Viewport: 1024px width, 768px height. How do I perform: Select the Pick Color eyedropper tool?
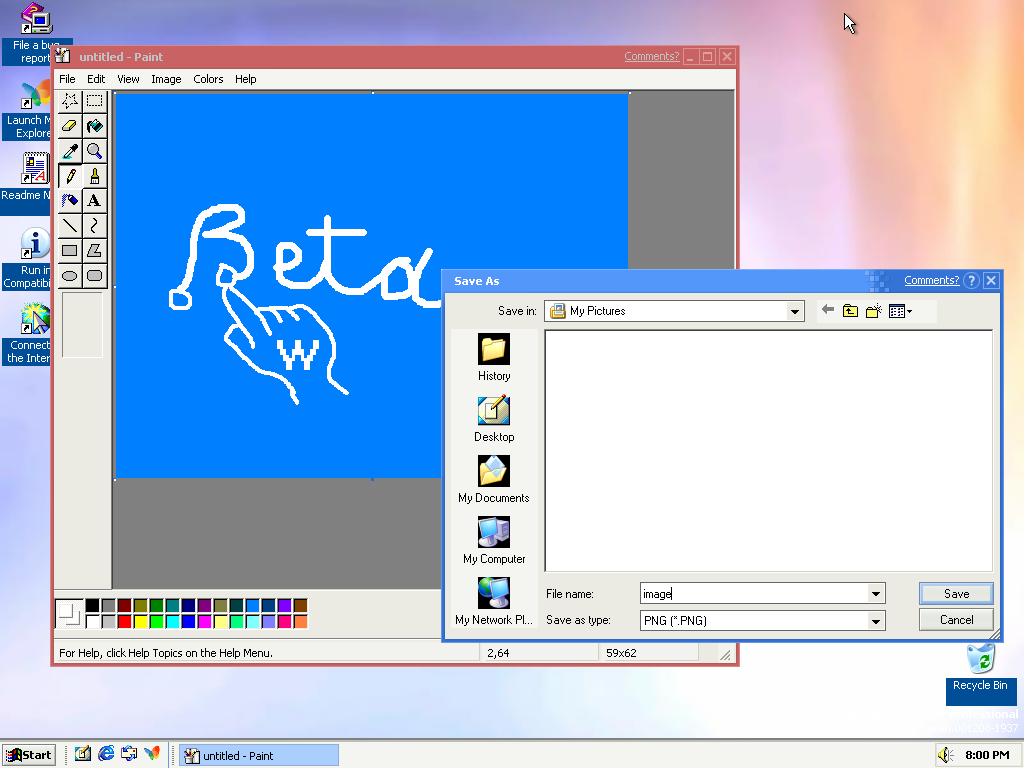click(69, 151)
